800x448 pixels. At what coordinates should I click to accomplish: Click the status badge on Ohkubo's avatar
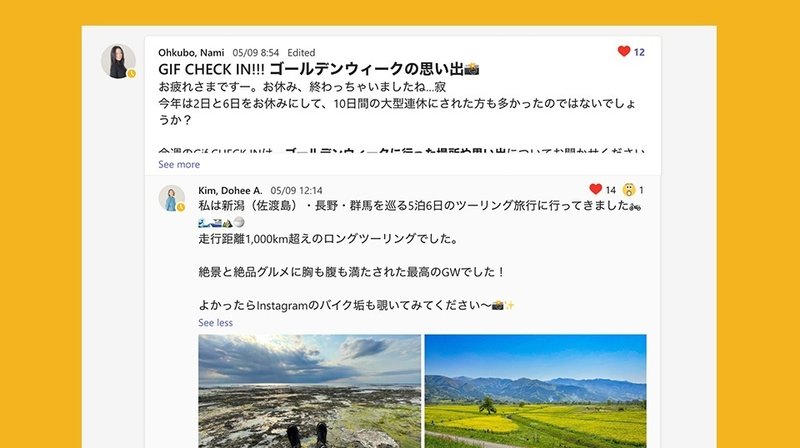(x=132, y=73)
